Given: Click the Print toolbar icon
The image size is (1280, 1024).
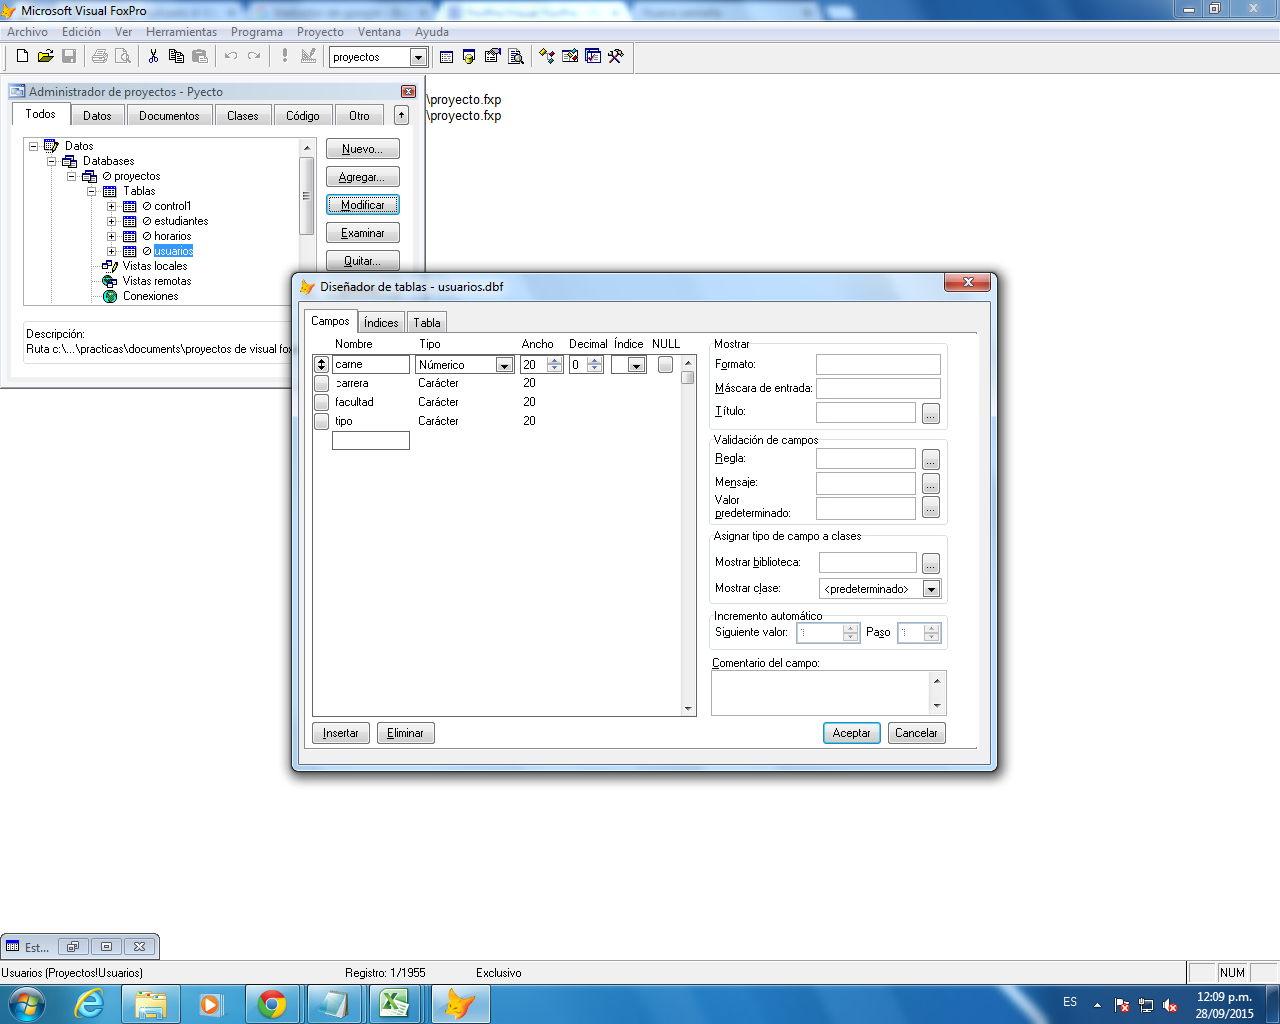Looking at the screenshot, I should coord(99,57).
